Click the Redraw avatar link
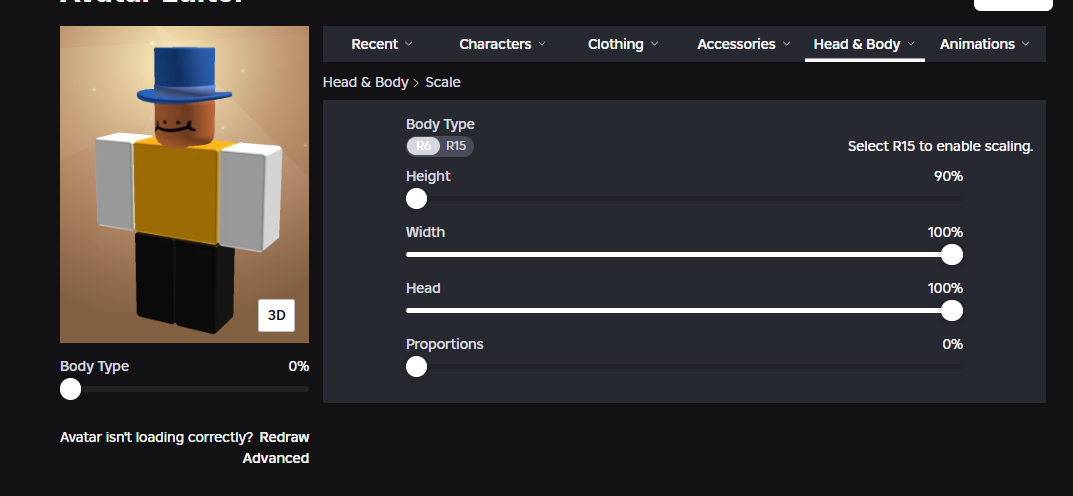The height and width of the screenshot is (496, 1073). [x=284, y=437]
